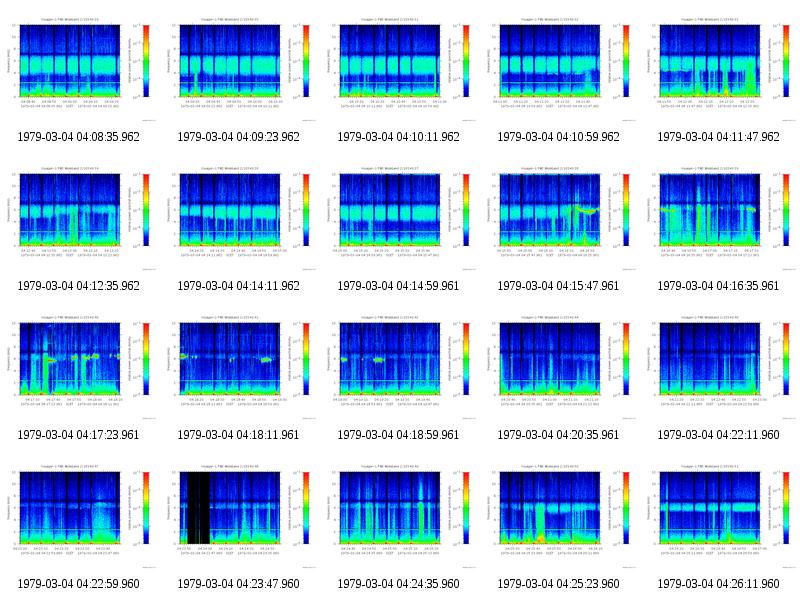Click caption text '1979-03-04 04:22:59.960'
This screenshot has height=596, width=800.
[x=79, y=584]
